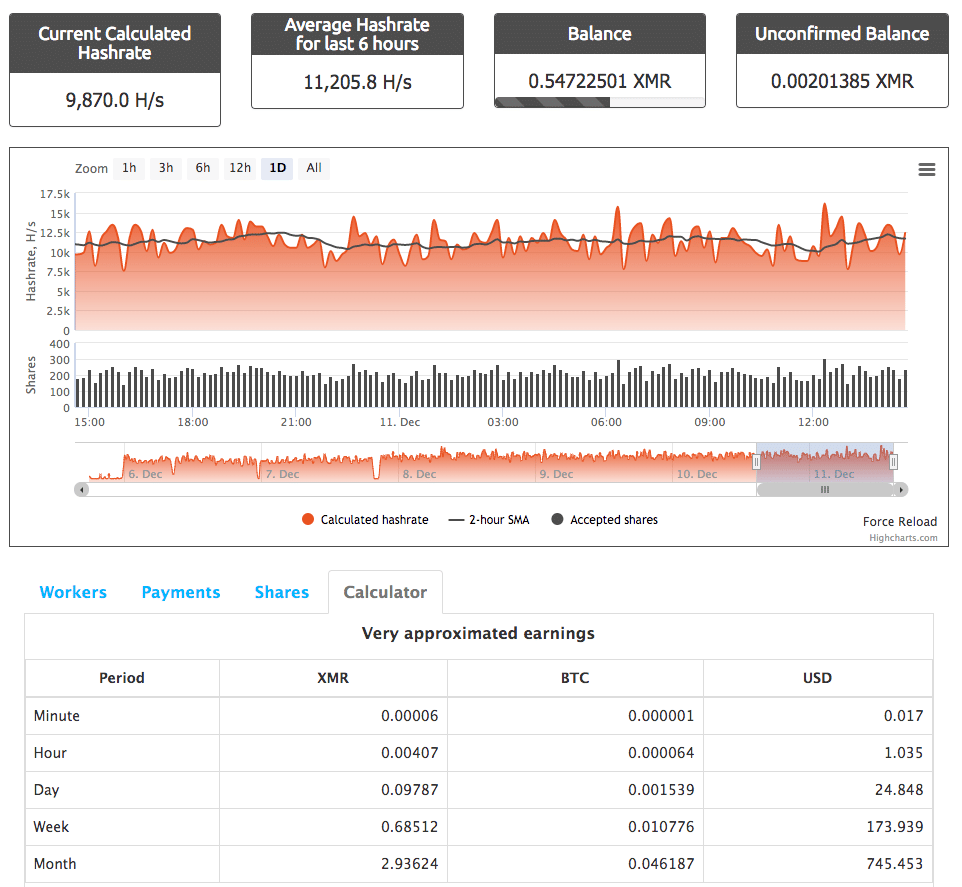
Task: Set chart zoom to 3h
Action: (x=166, y=168)
